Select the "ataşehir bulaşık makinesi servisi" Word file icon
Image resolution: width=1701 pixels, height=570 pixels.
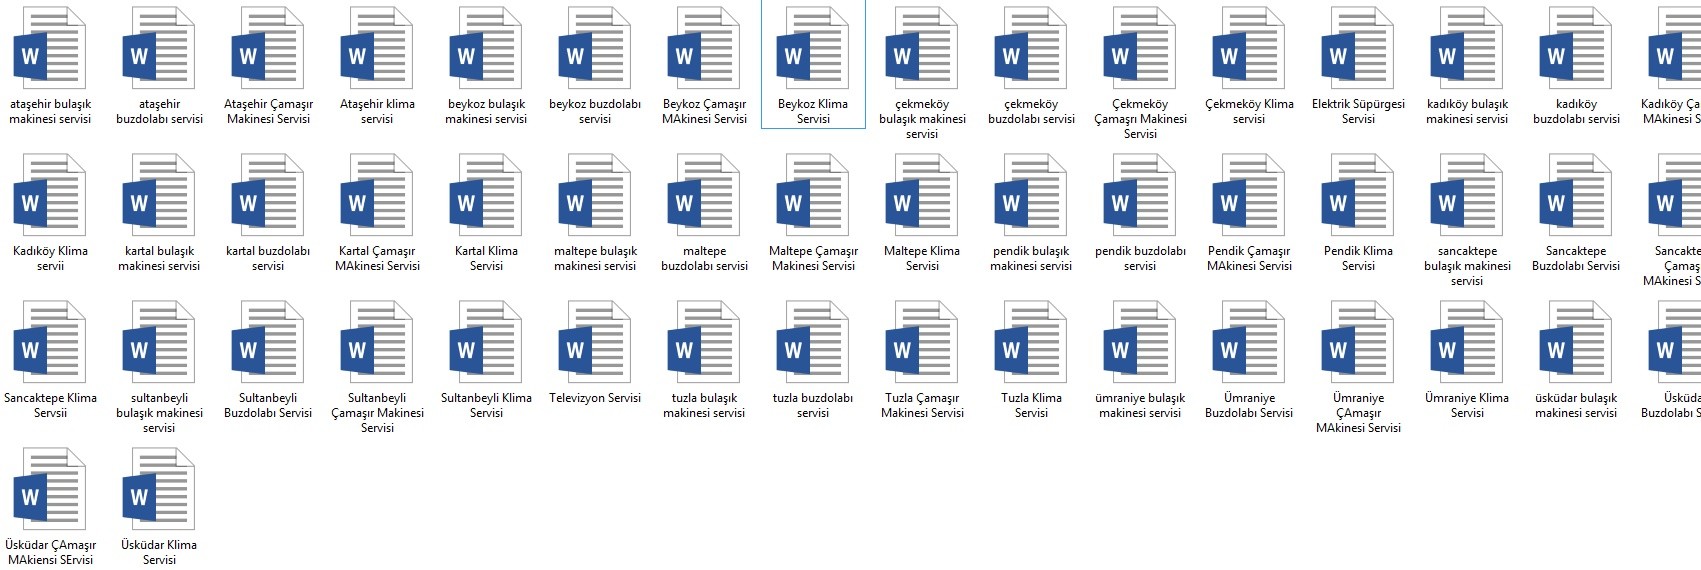[49, 48]
